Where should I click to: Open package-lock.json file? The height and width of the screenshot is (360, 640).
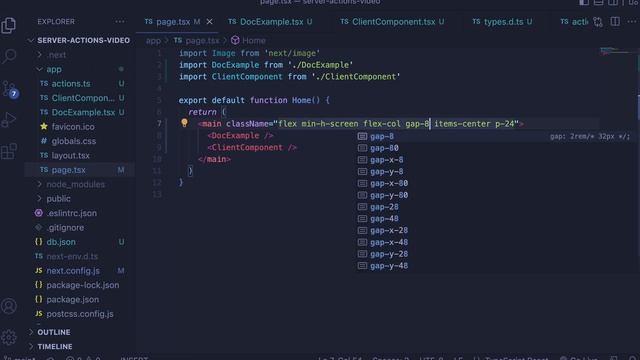[x=80, y=285]
